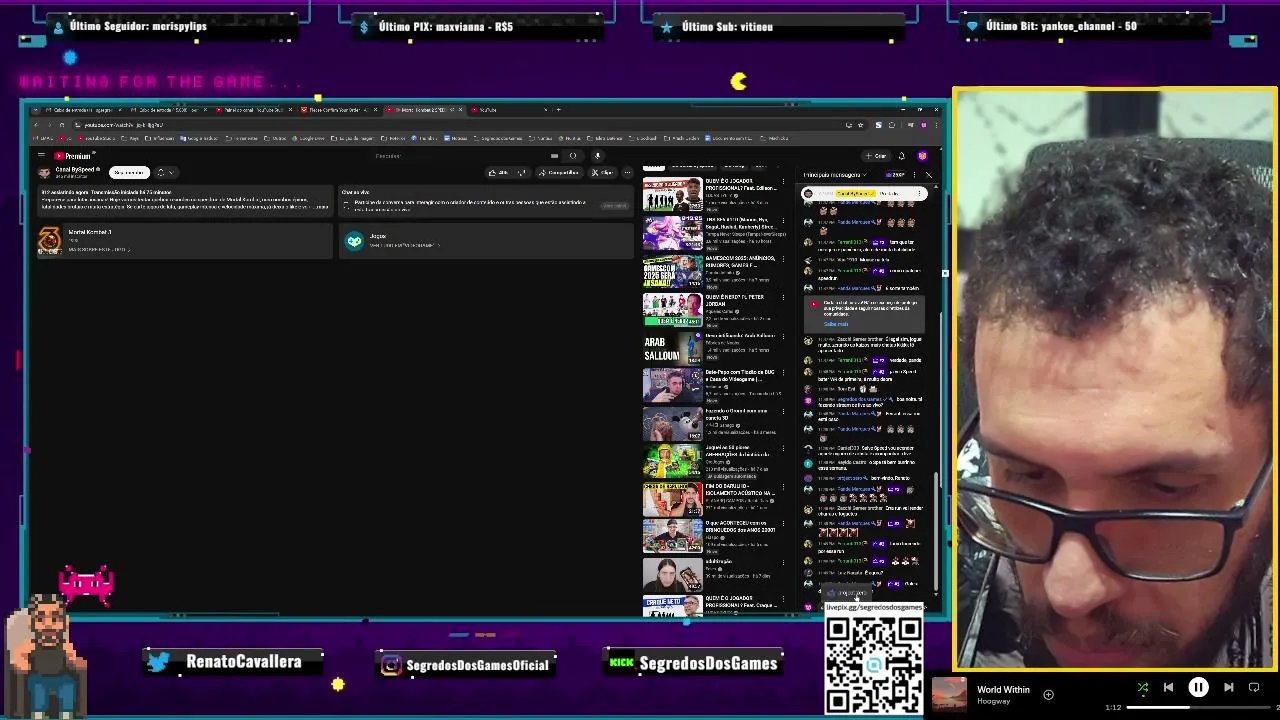The image size is (1280, 720).
Task: Open a new Chrome tab
Action: coord(559,109)
